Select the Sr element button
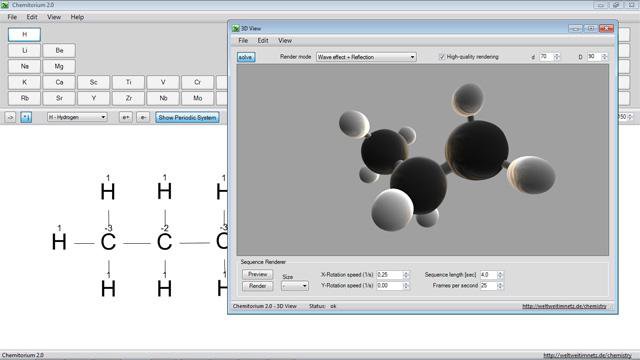This screenshot has width=640, height=360. point(59,98)
